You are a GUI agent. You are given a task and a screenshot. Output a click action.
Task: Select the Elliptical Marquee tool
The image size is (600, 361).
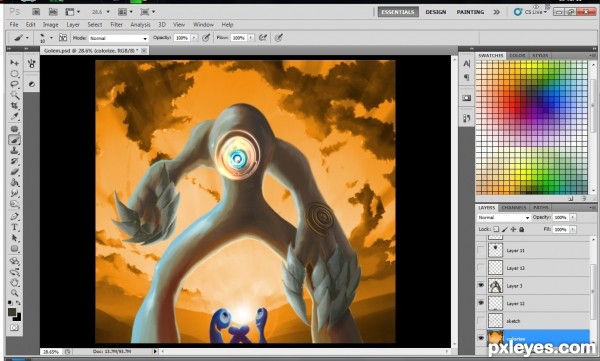(x=15, y=74)
